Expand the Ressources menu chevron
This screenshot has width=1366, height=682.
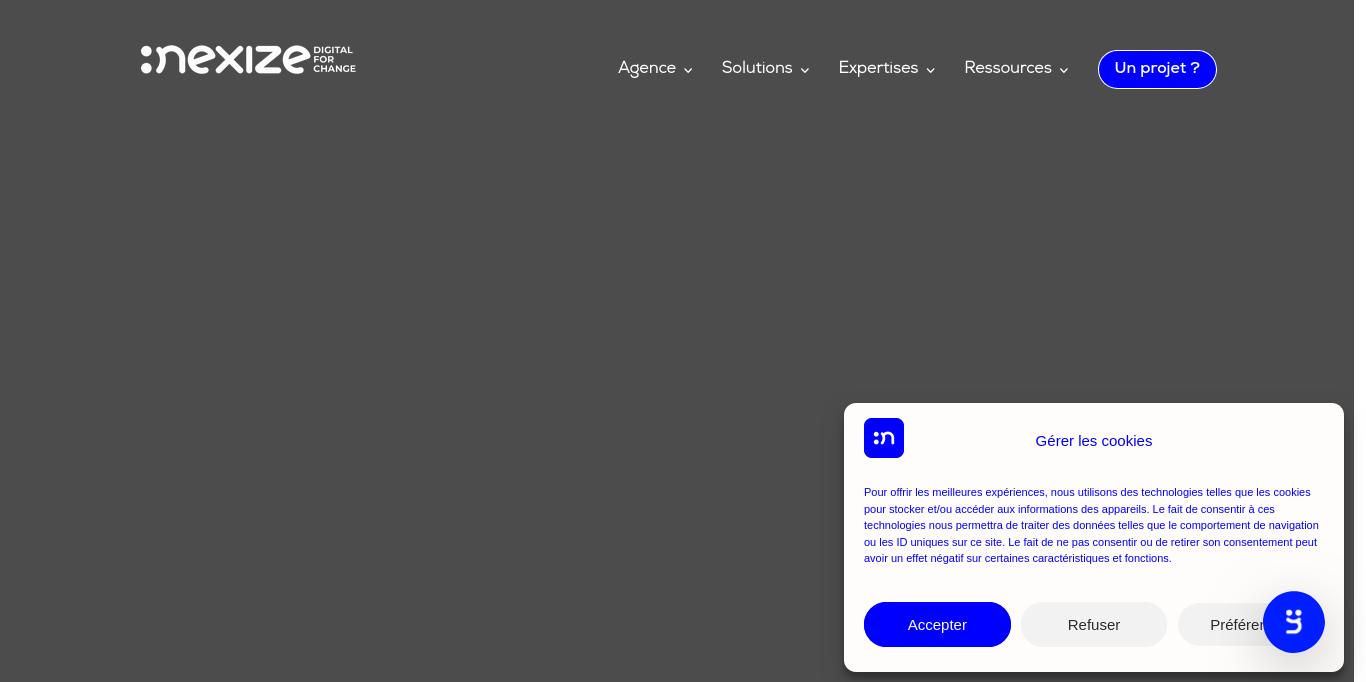point(1064,70)
